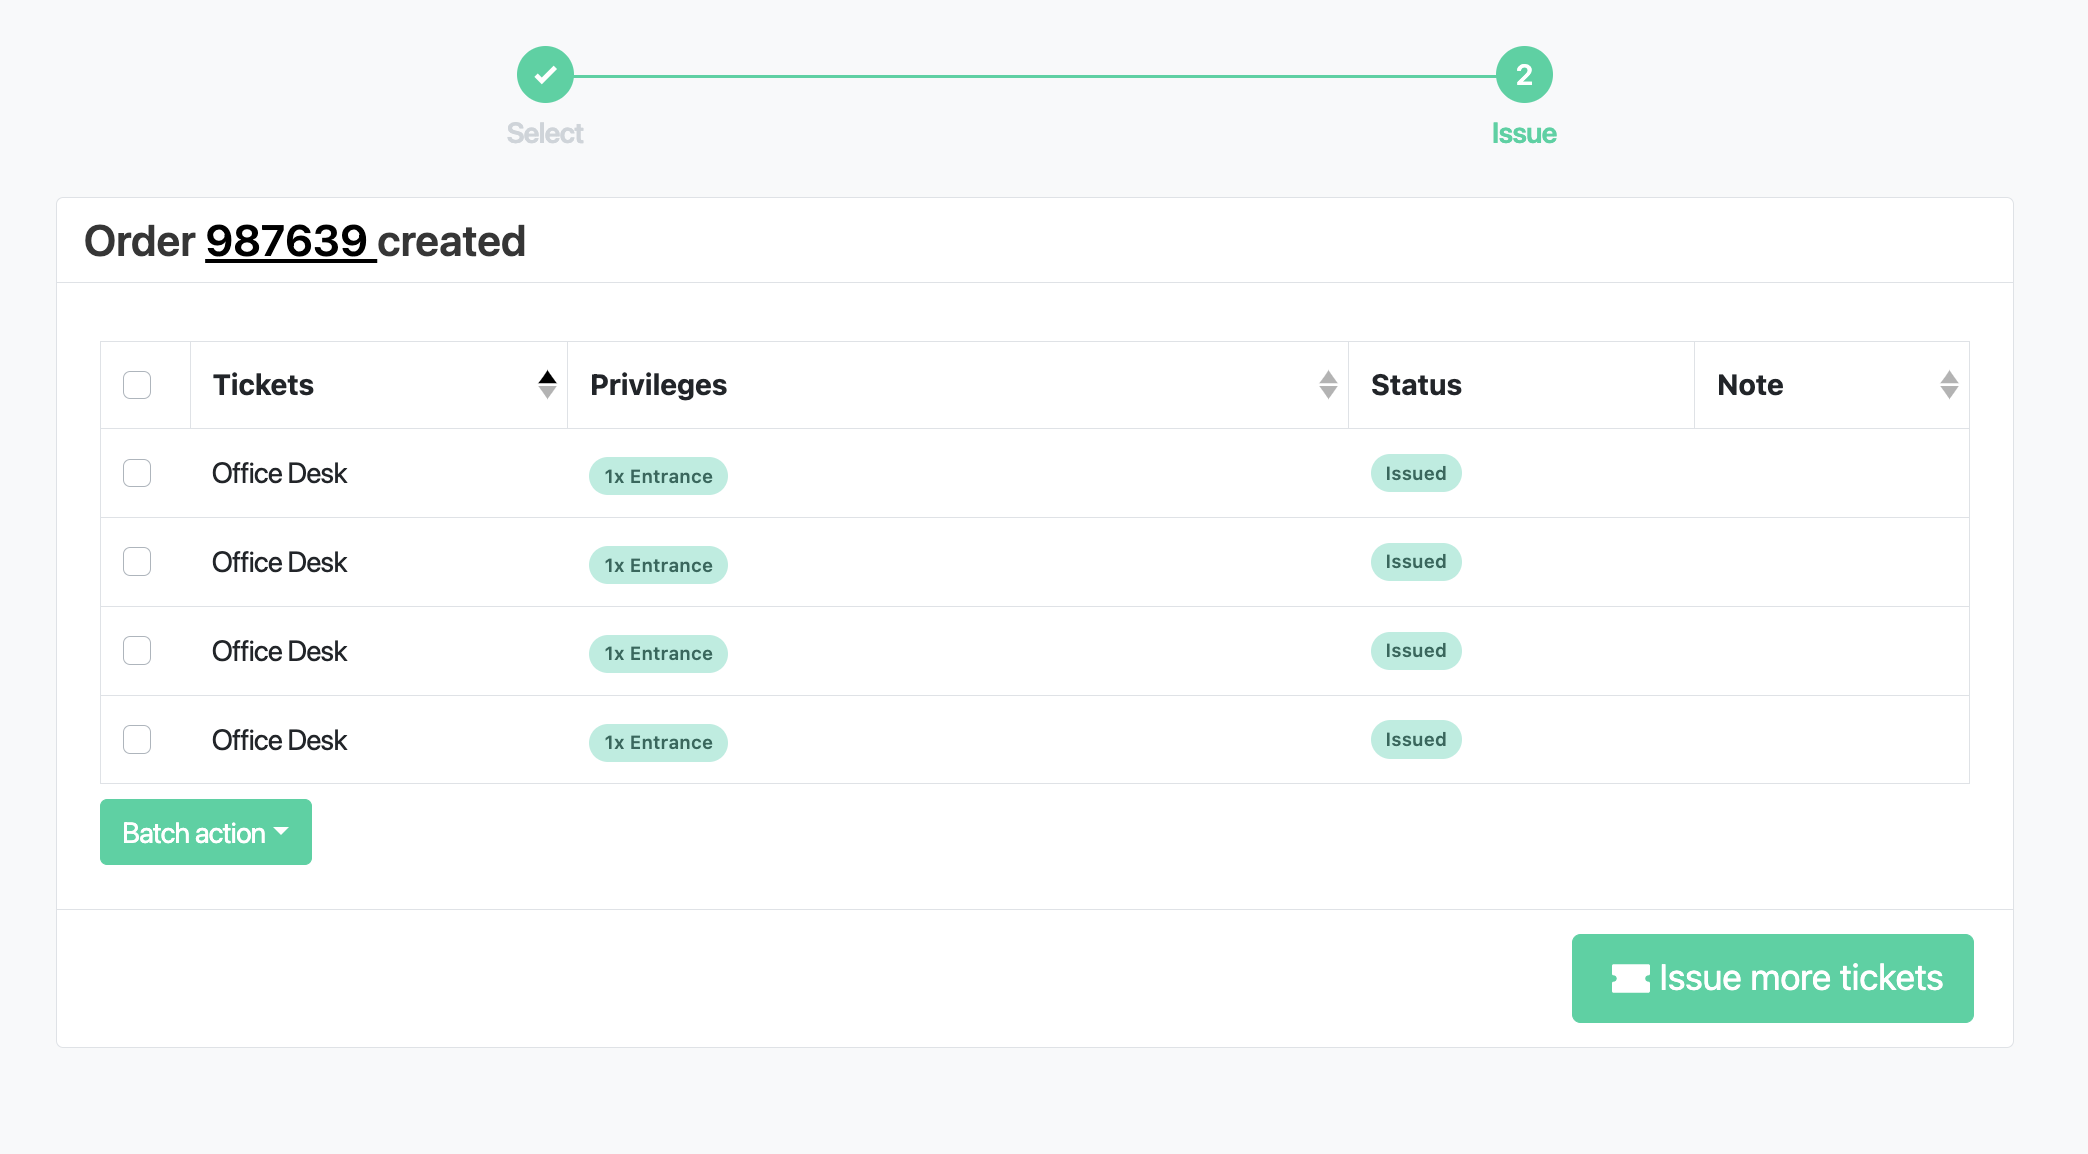Click the second row Office Desk text

279,562
